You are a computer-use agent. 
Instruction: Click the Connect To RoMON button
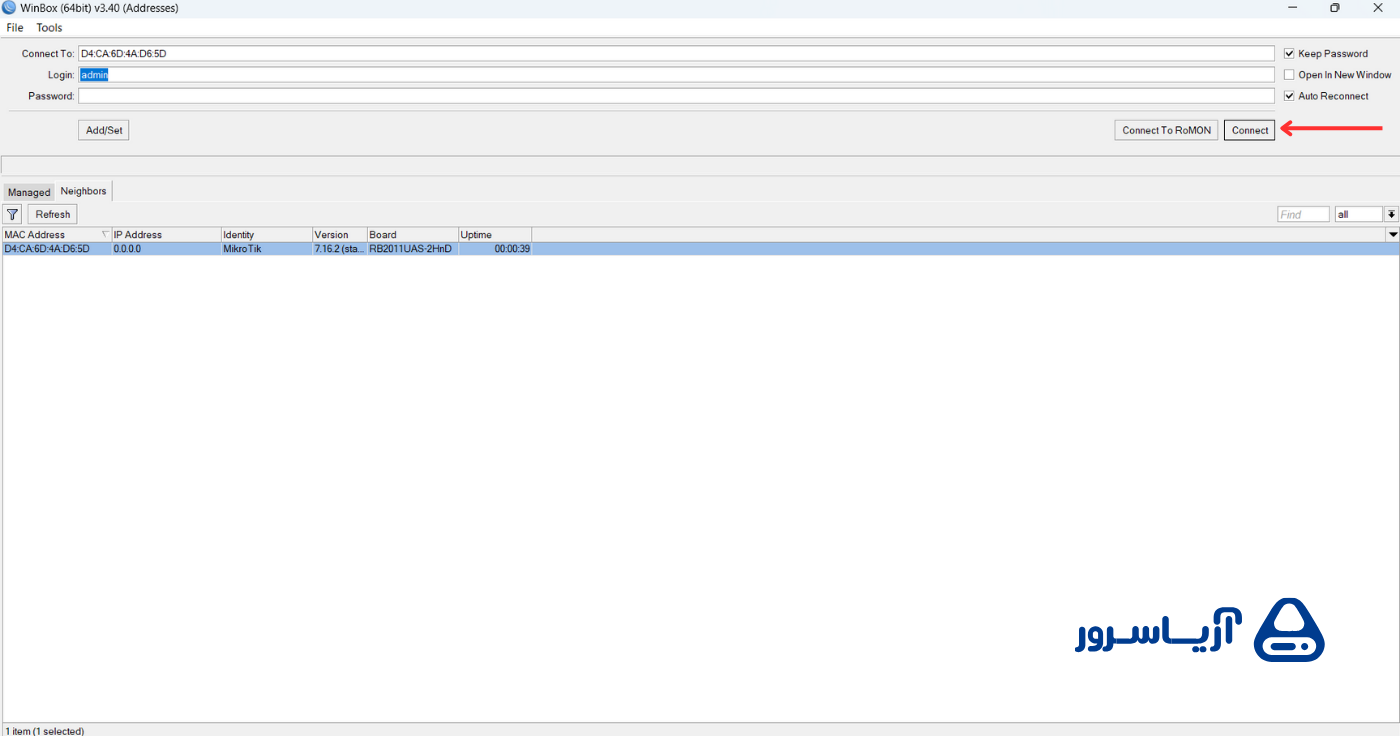[1166, 130]
